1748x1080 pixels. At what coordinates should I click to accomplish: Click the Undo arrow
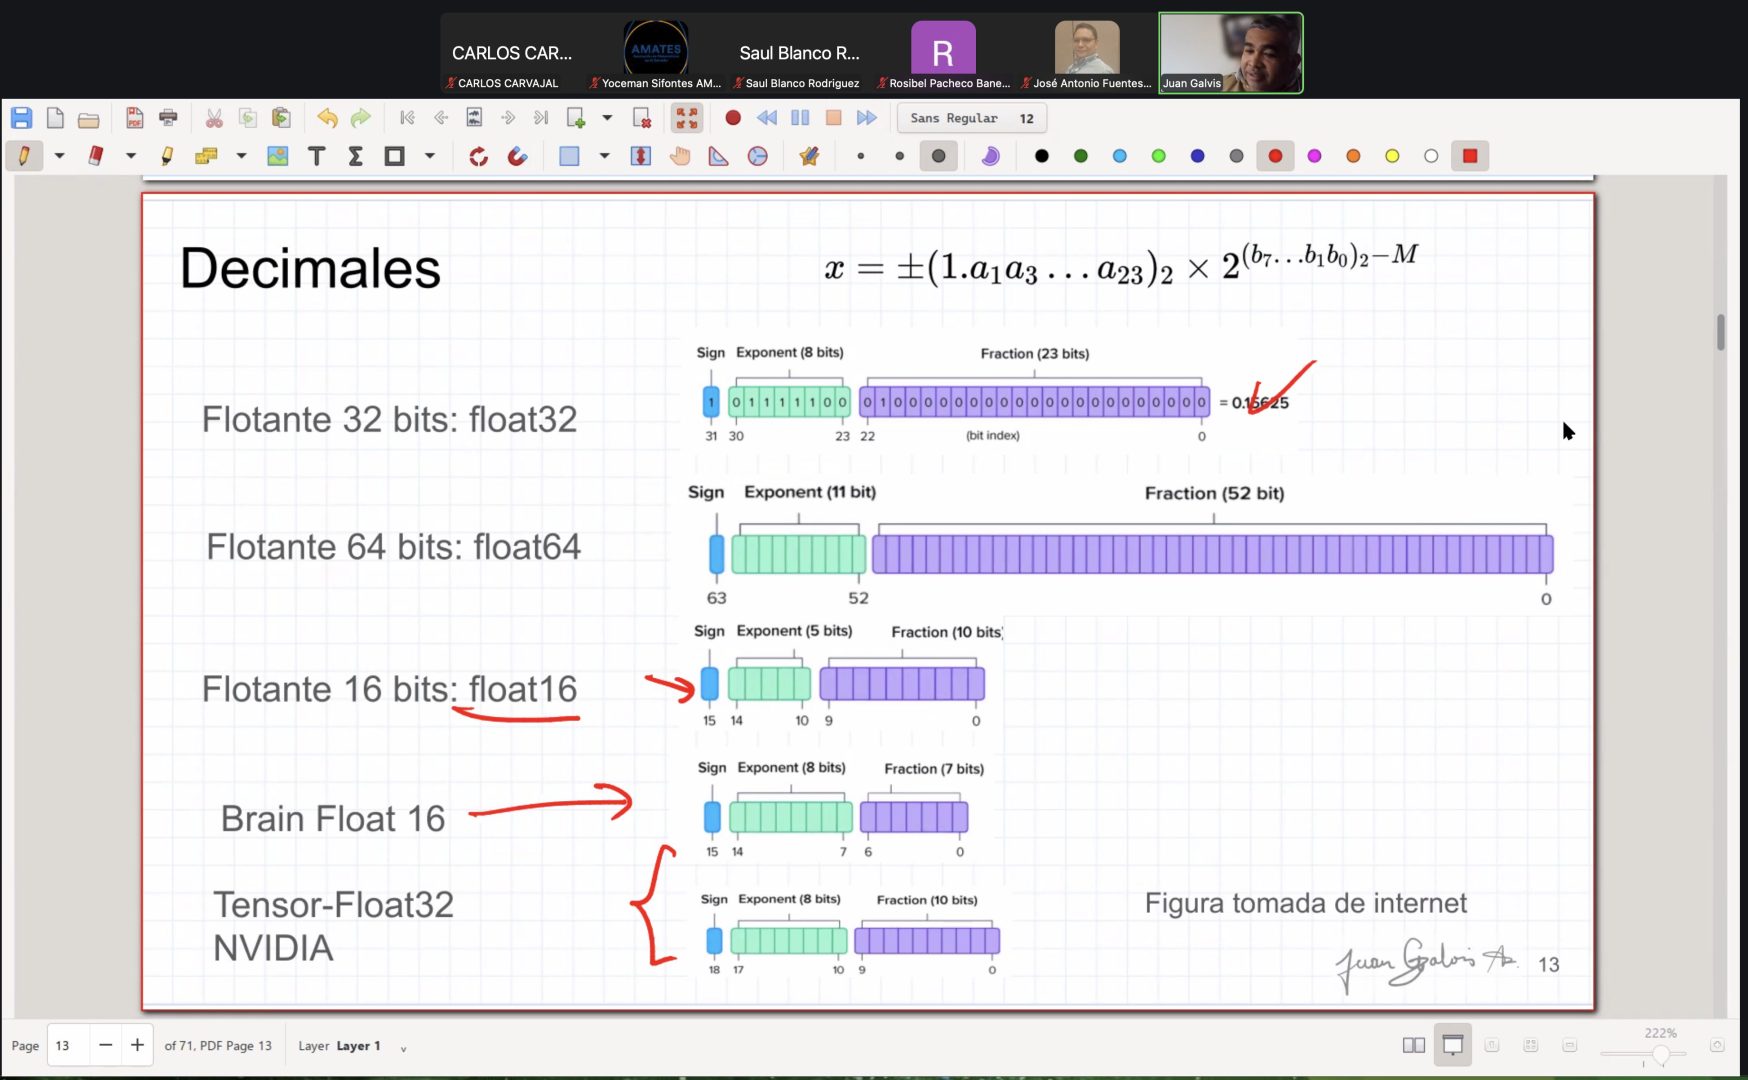click(327, 118)
